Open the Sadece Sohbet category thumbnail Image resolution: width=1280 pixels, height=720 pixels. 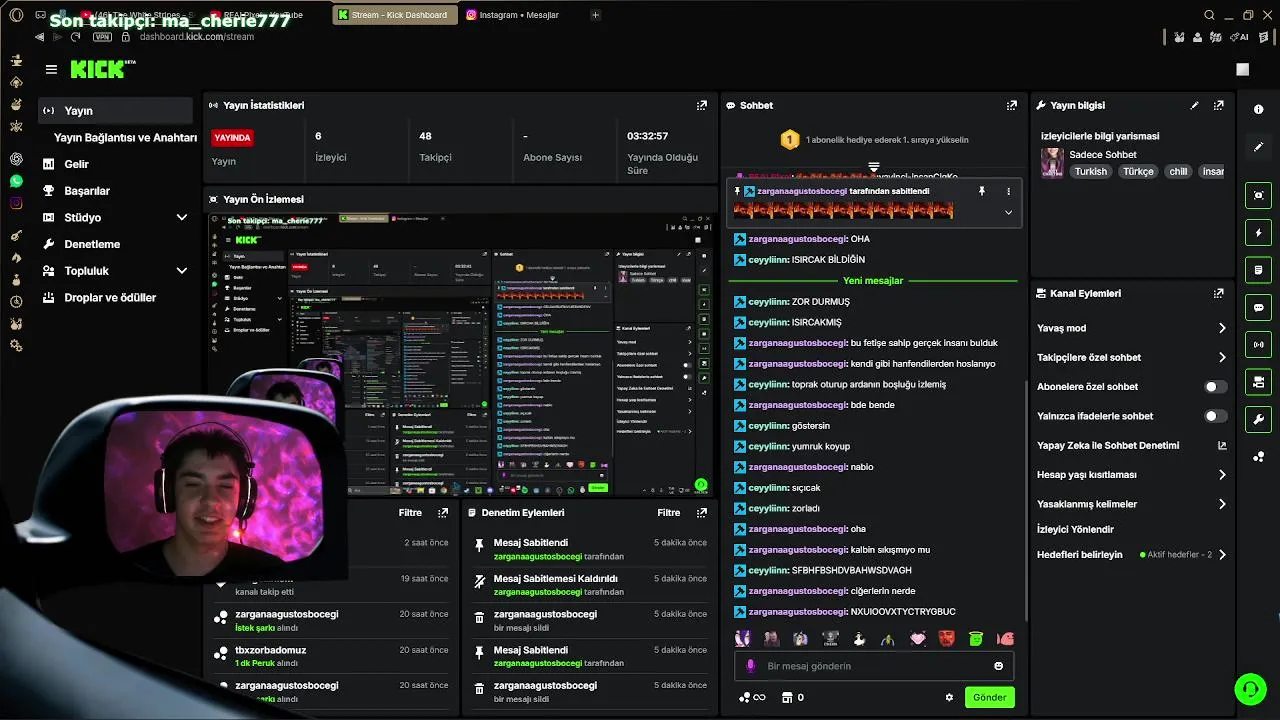pos(1052,163)
